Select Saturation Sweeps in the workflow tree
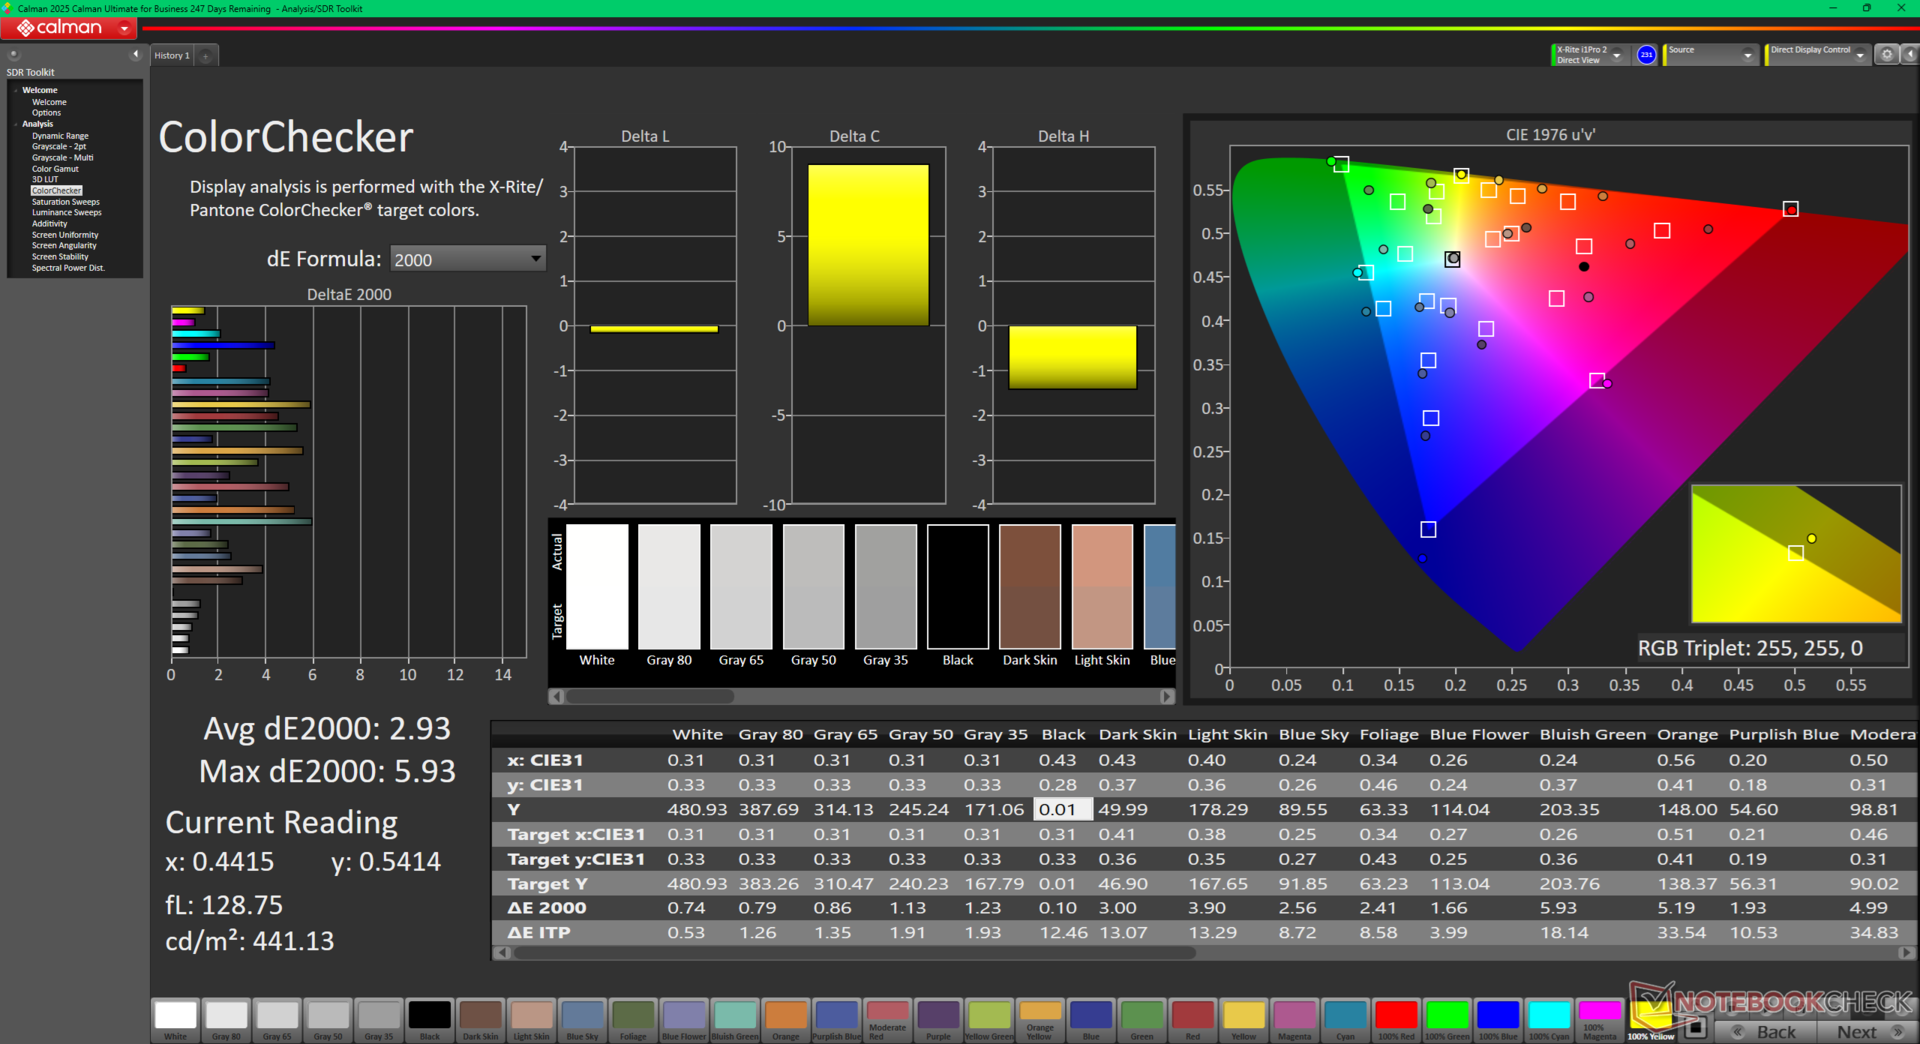Viewport: 1920px width, 1044px height. pos(65,202)
